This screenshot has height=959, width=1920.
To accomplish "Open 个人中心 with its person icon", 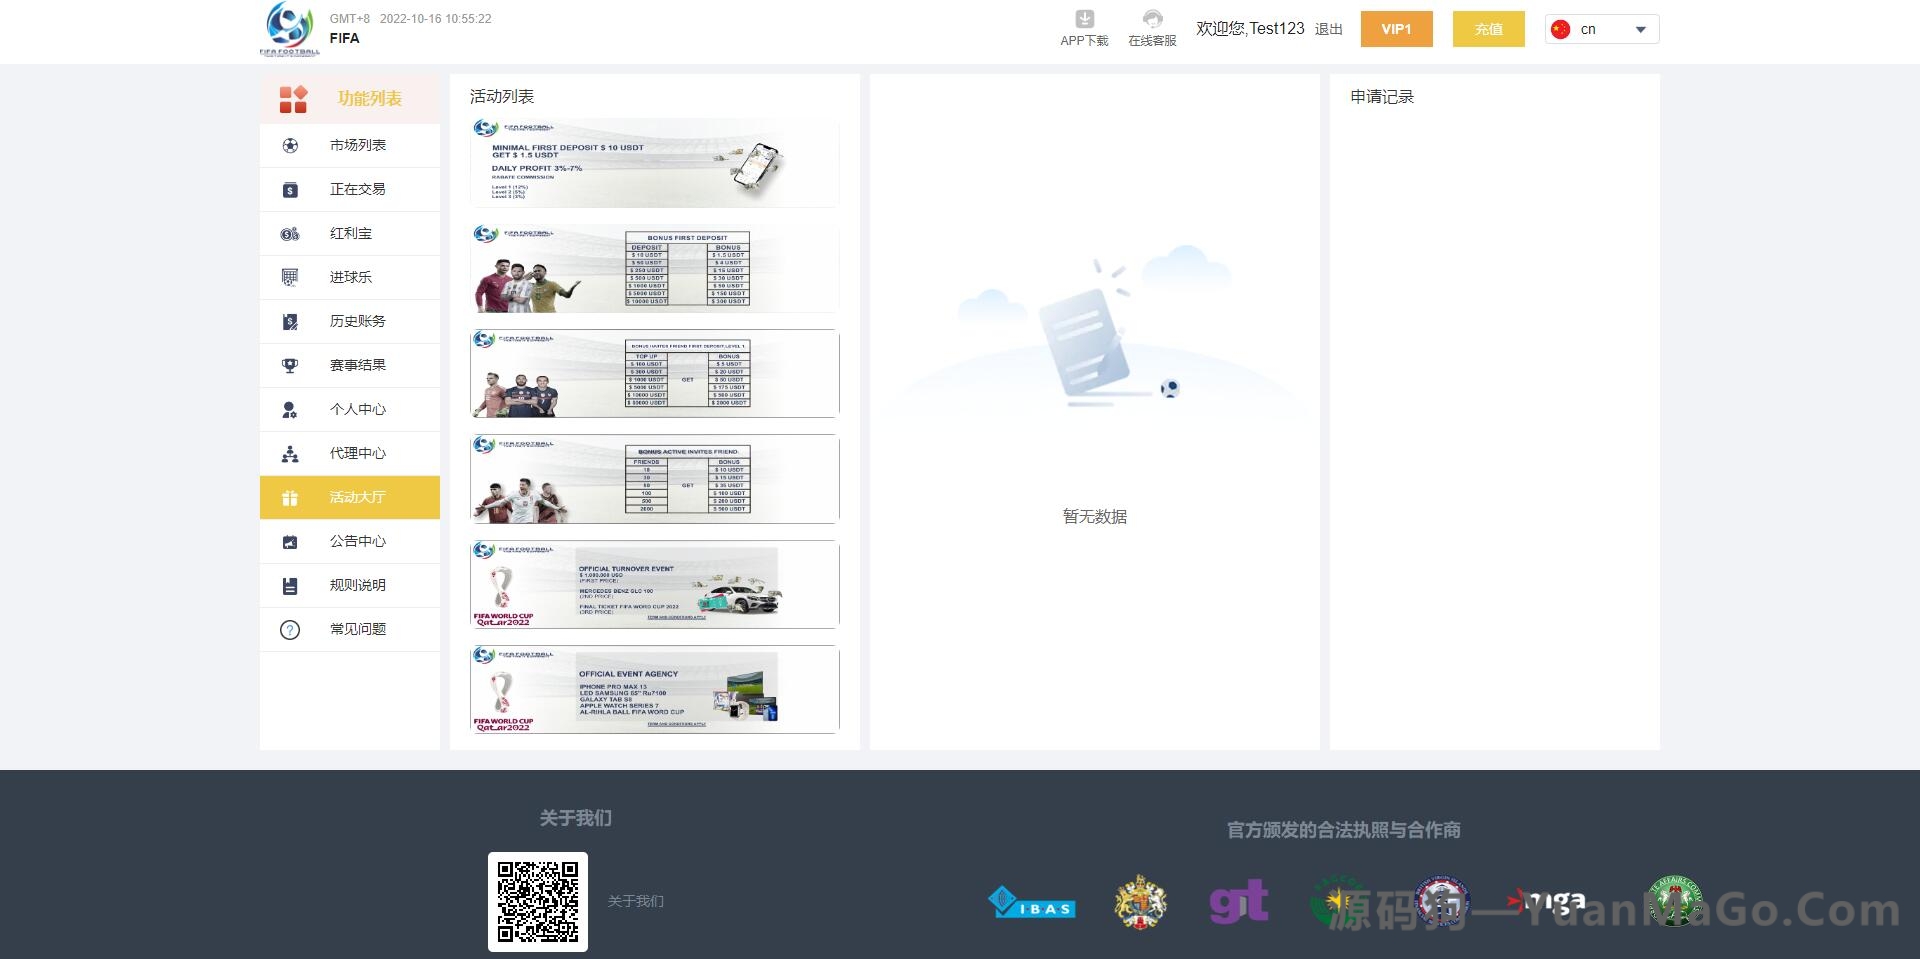I will pos(289,409).
